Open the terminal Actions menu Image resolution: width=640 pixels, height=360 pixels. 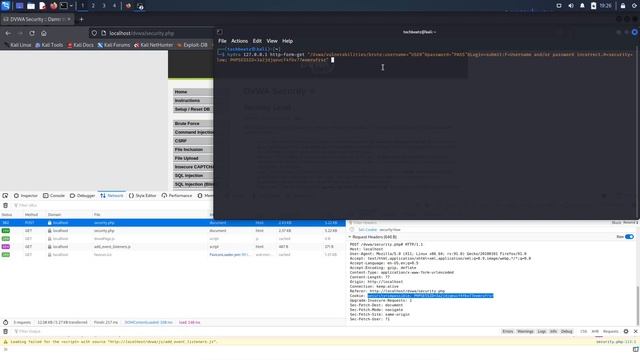239,41
